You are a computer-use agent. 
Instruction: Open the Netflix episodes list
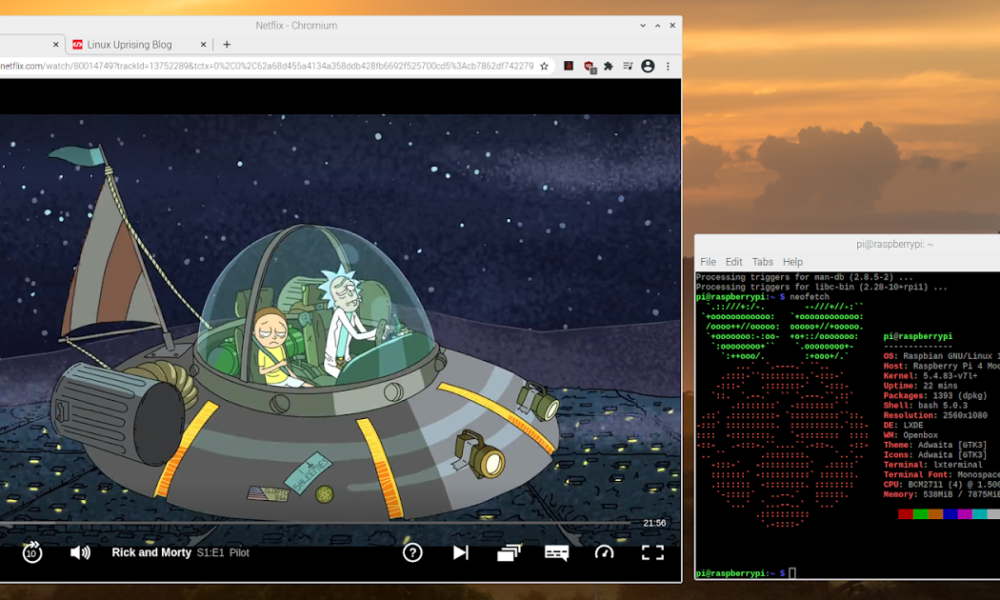(509, 552)
